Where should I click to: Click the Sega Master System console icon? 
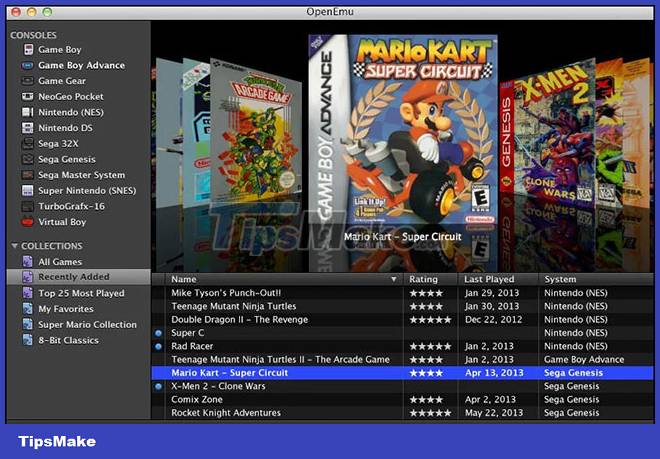click(x=27, y=175)
